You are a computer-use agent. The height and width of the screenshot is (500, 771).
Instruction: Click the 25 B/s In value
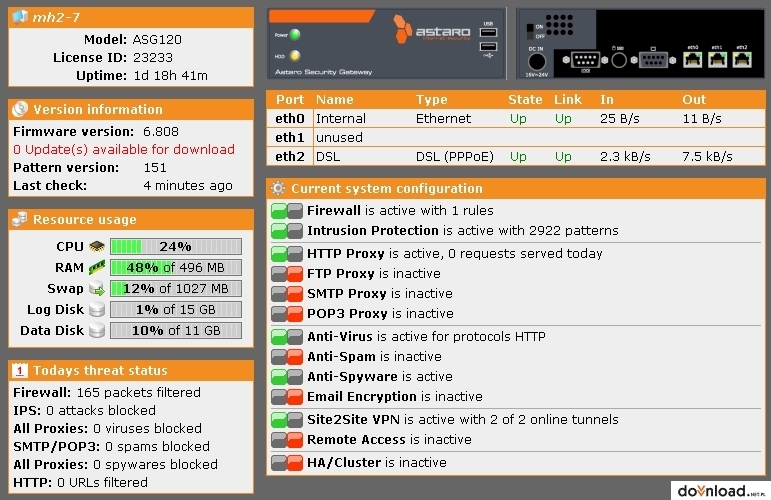click(x=620, y=118)
